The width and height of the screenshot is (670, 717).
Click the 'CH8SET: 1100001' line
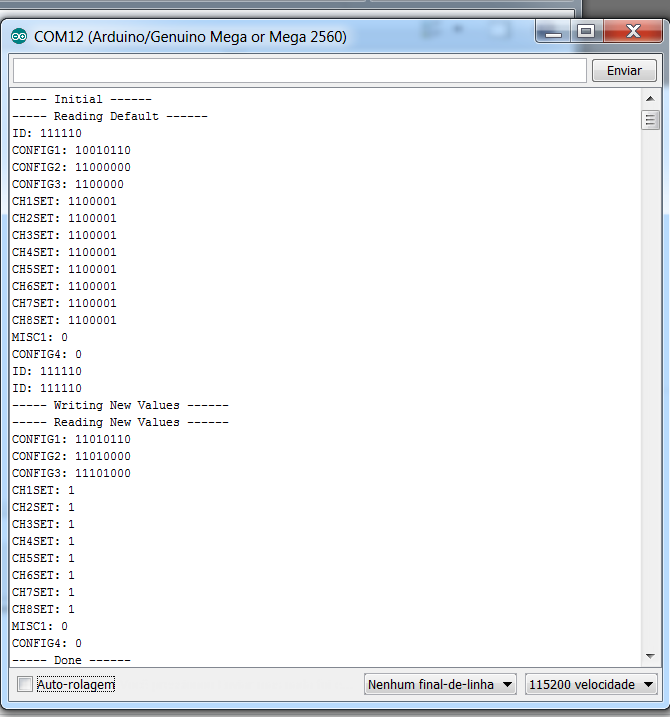pos(64,320)
